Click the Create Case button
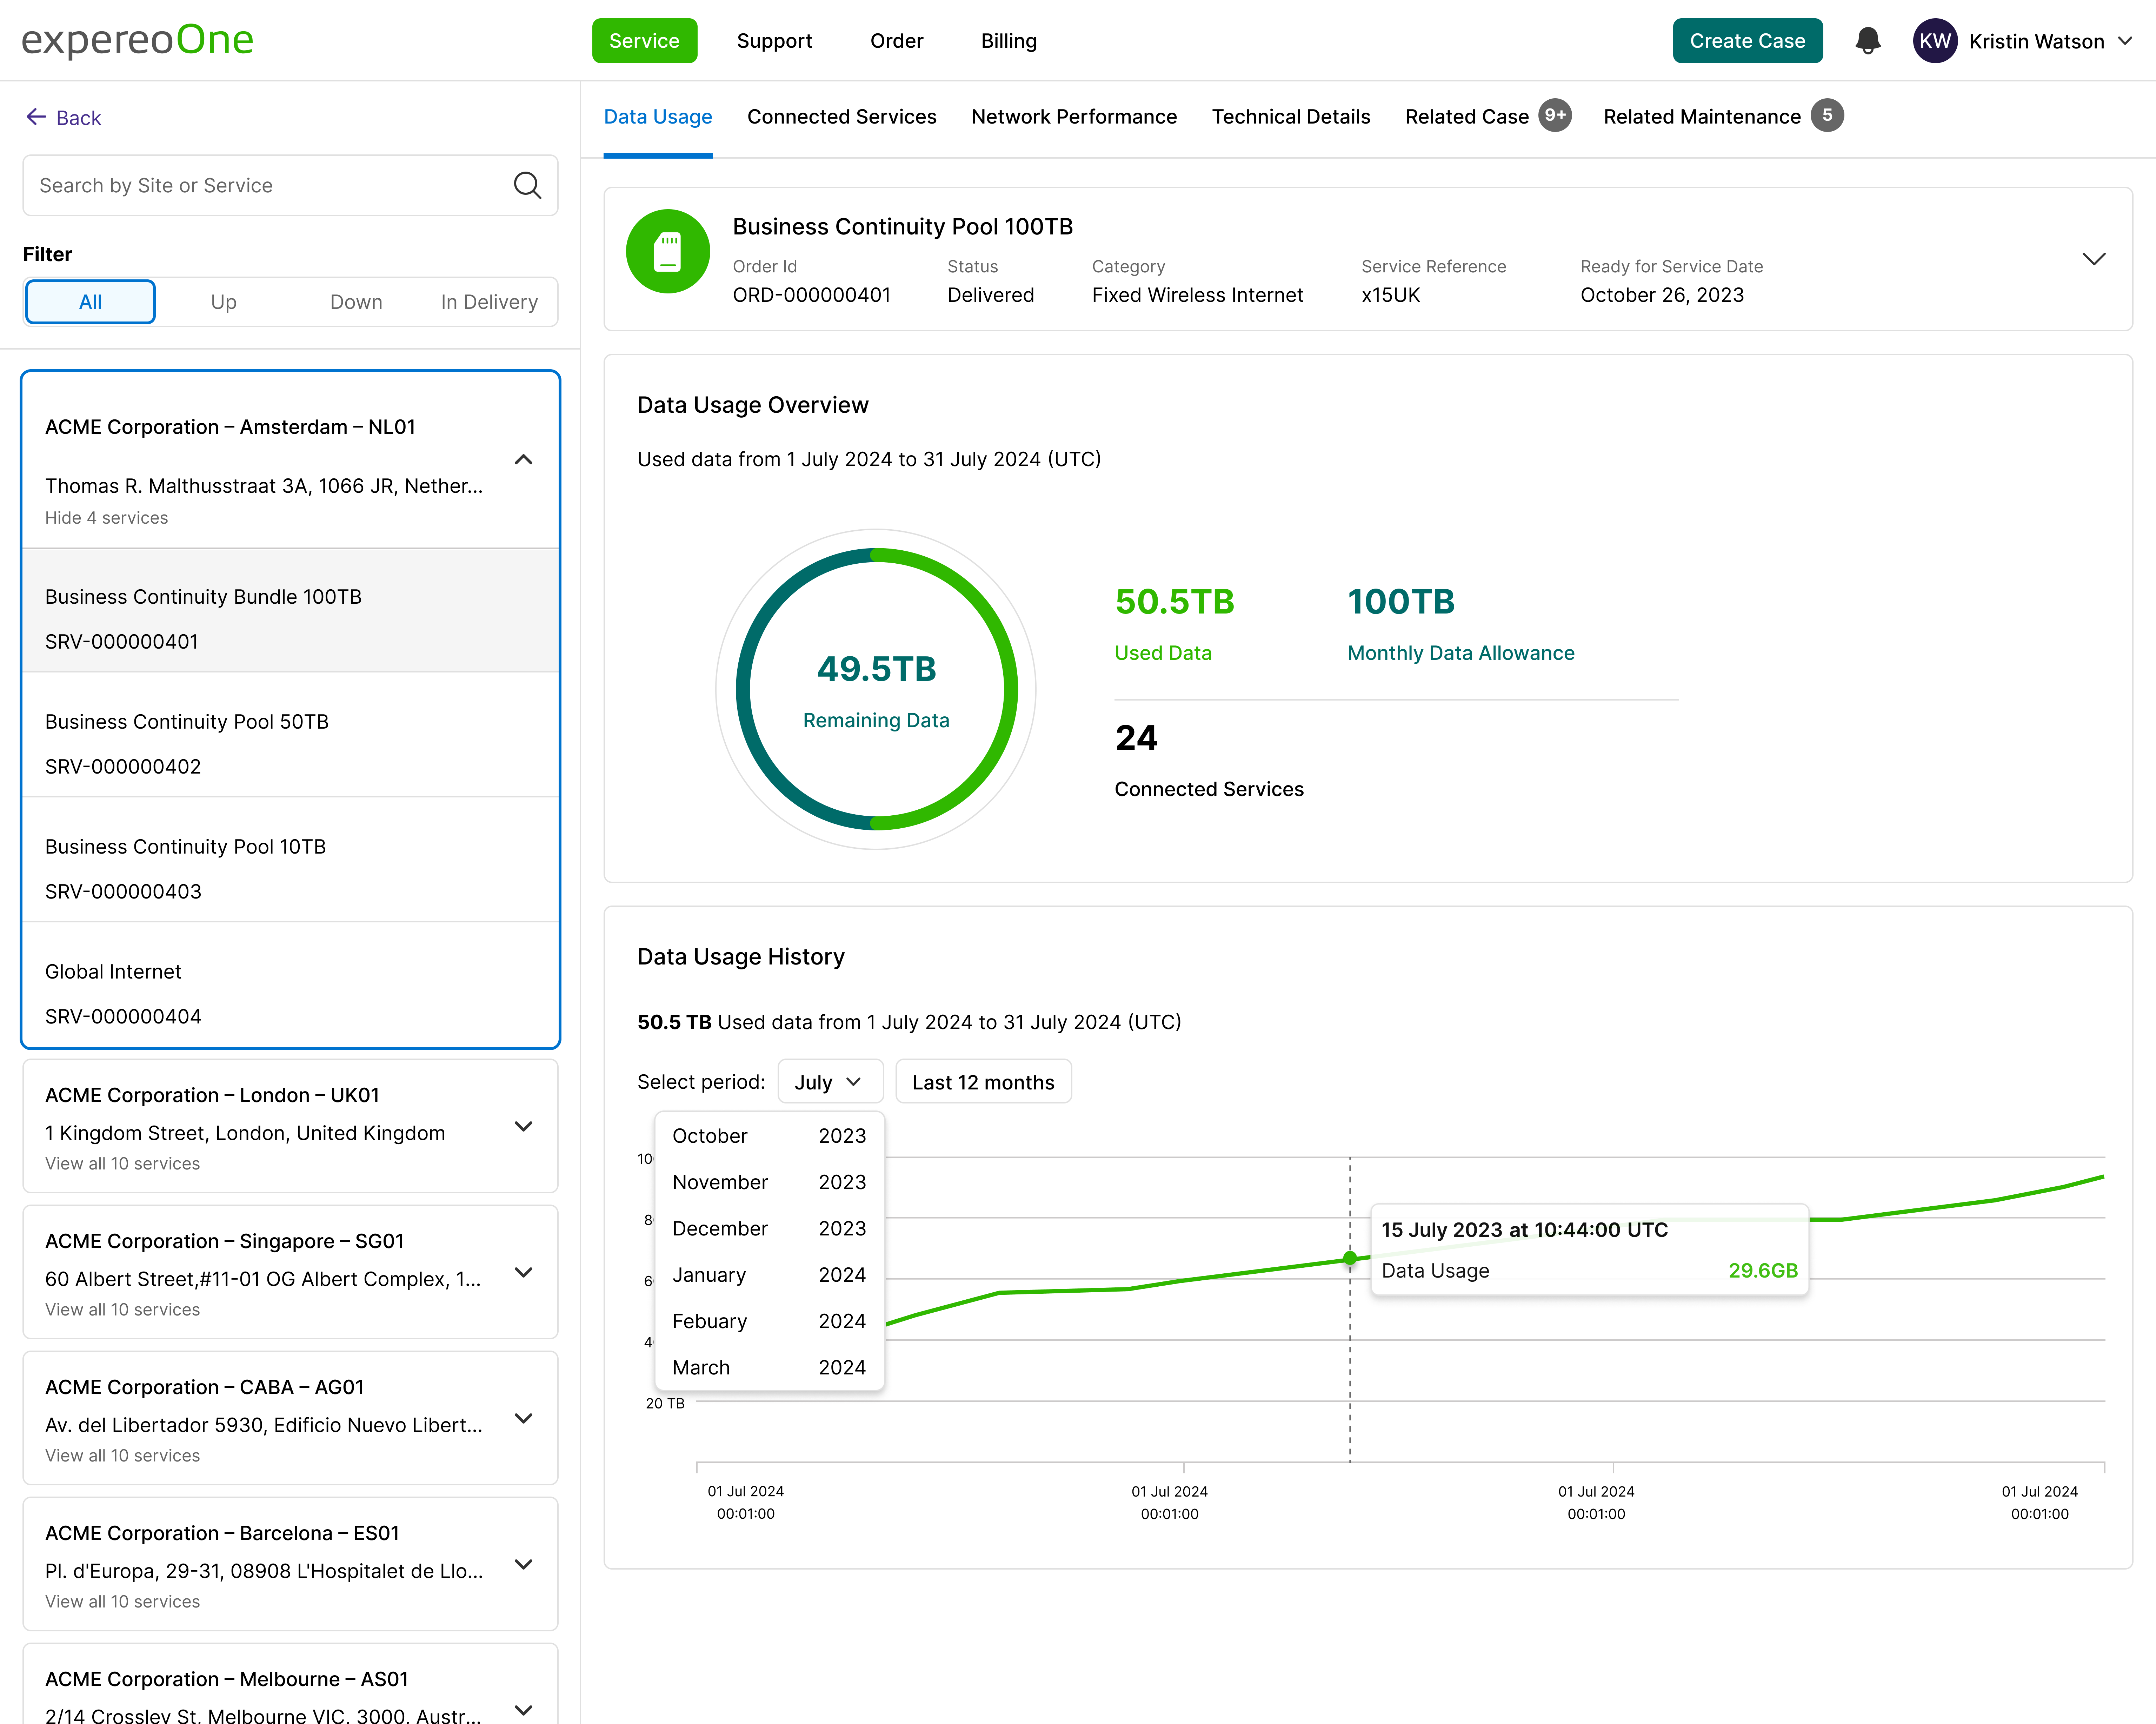The height and width of the screenshot is (1724, 2156). tap(1747, 41)
